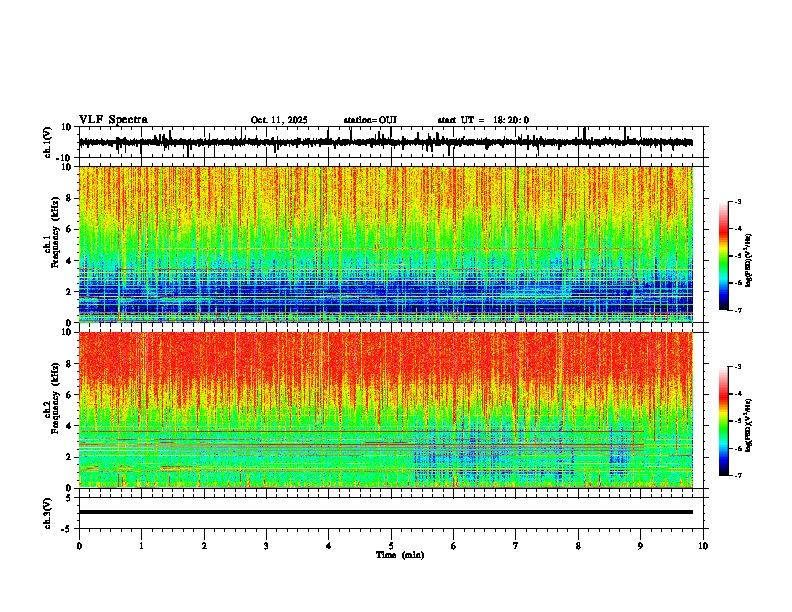This screenshot has height=612, width=792.
Task: Click the "-3" label on ch.2 color bar
Action: tap(737, 367)
